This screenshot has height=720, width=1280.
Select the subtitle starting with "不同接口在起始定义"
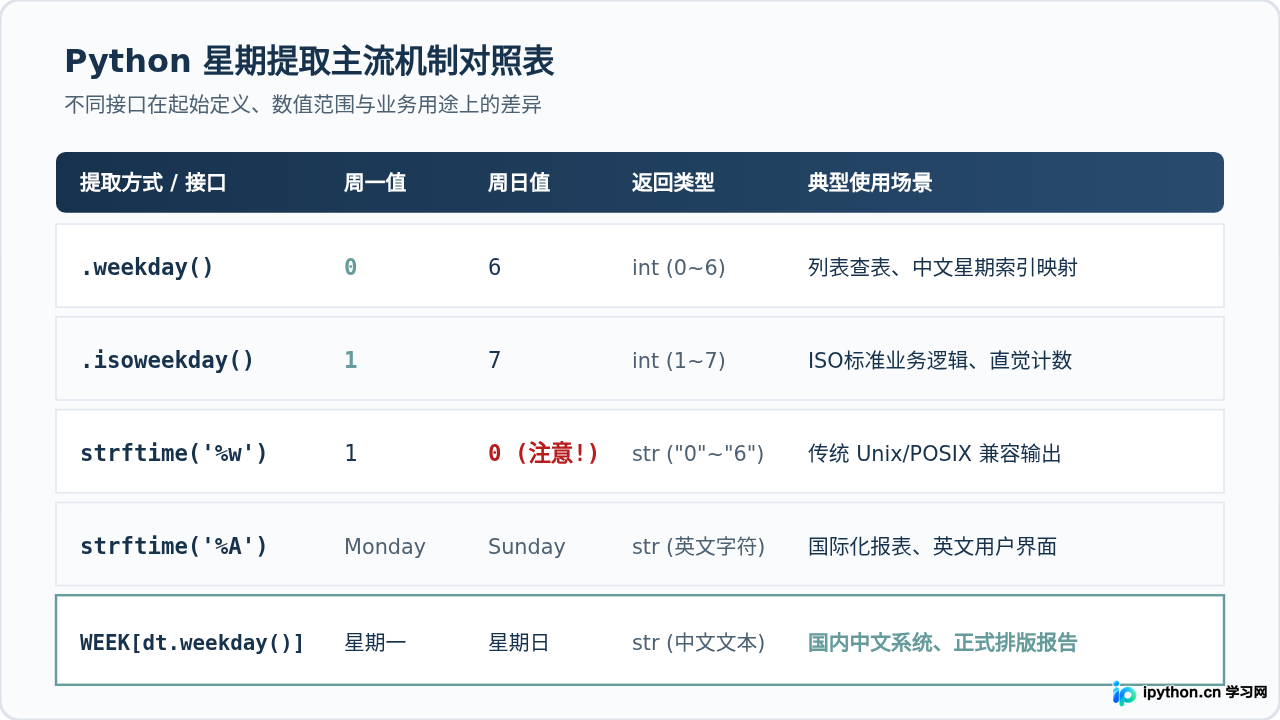[x=303, y=105]
